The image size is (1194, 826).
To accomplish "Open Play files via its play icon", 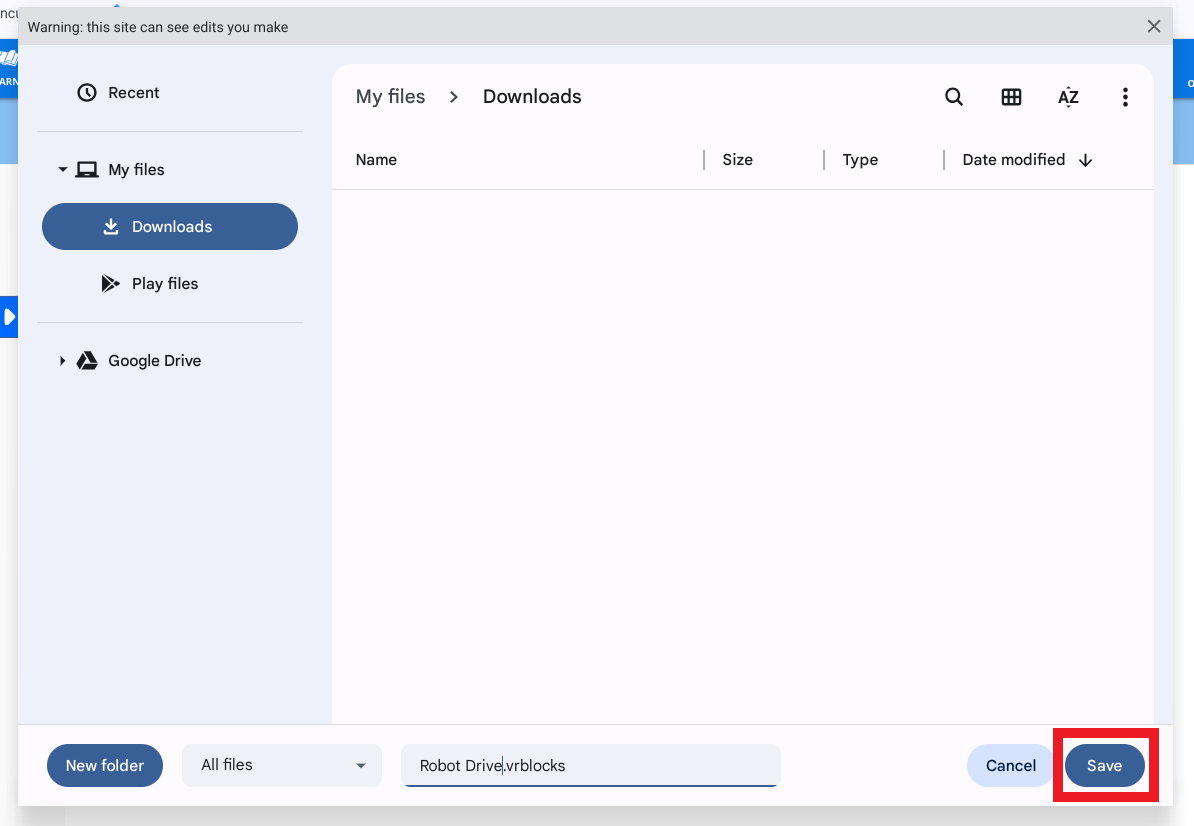I will 110,283.
